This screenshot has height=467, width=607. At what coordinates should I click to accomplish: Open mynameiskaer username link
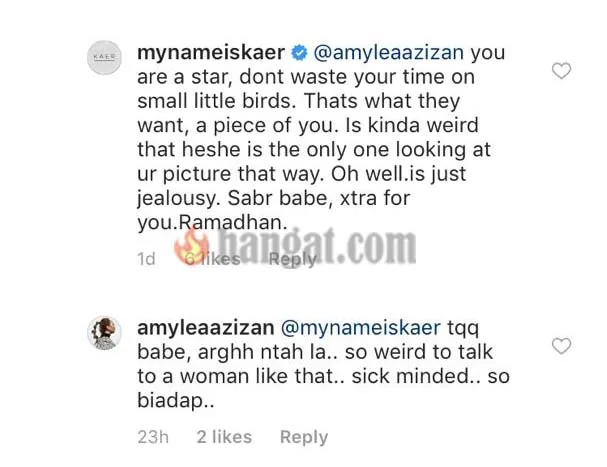(x=211, y=53)
